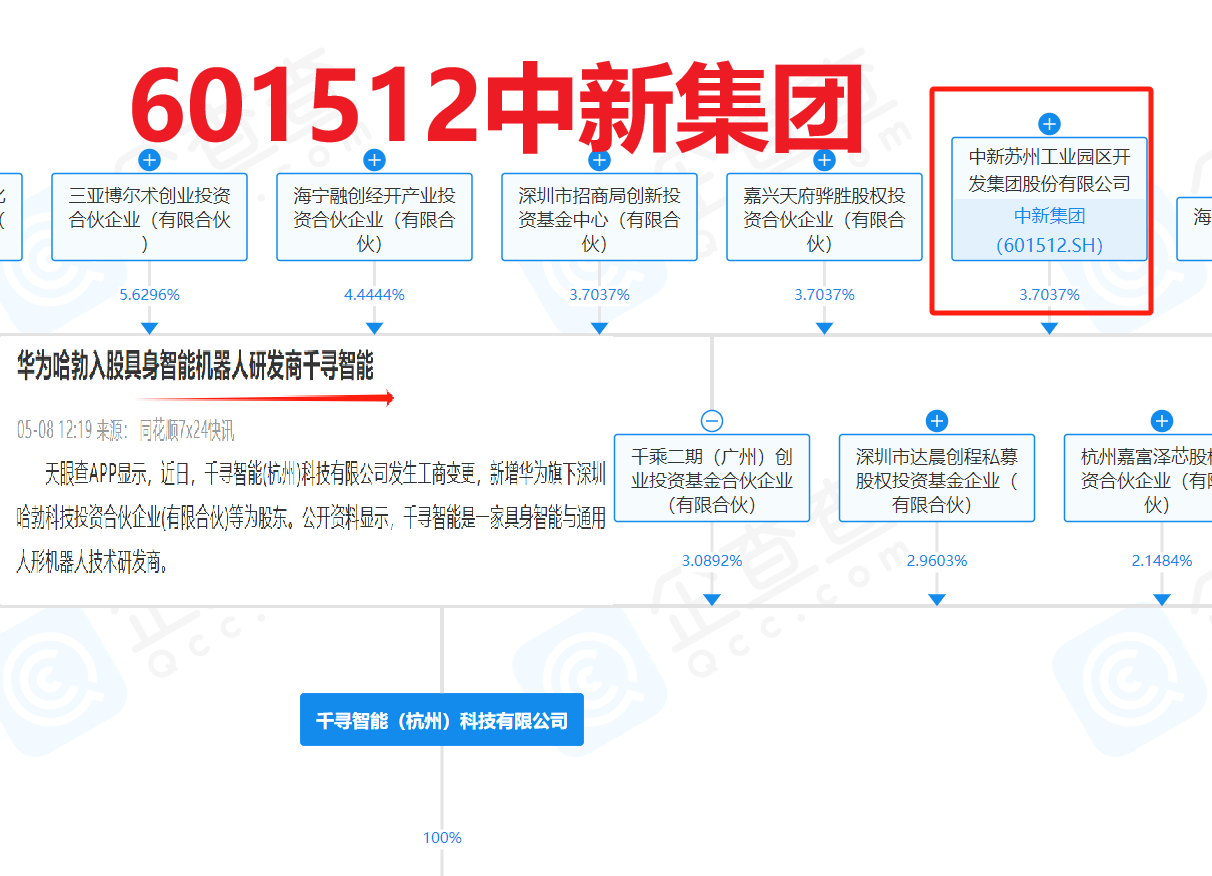Open 中新集团 (601512.SH) stock link
Screen dimensions: 1212x876
(1049, 230)
